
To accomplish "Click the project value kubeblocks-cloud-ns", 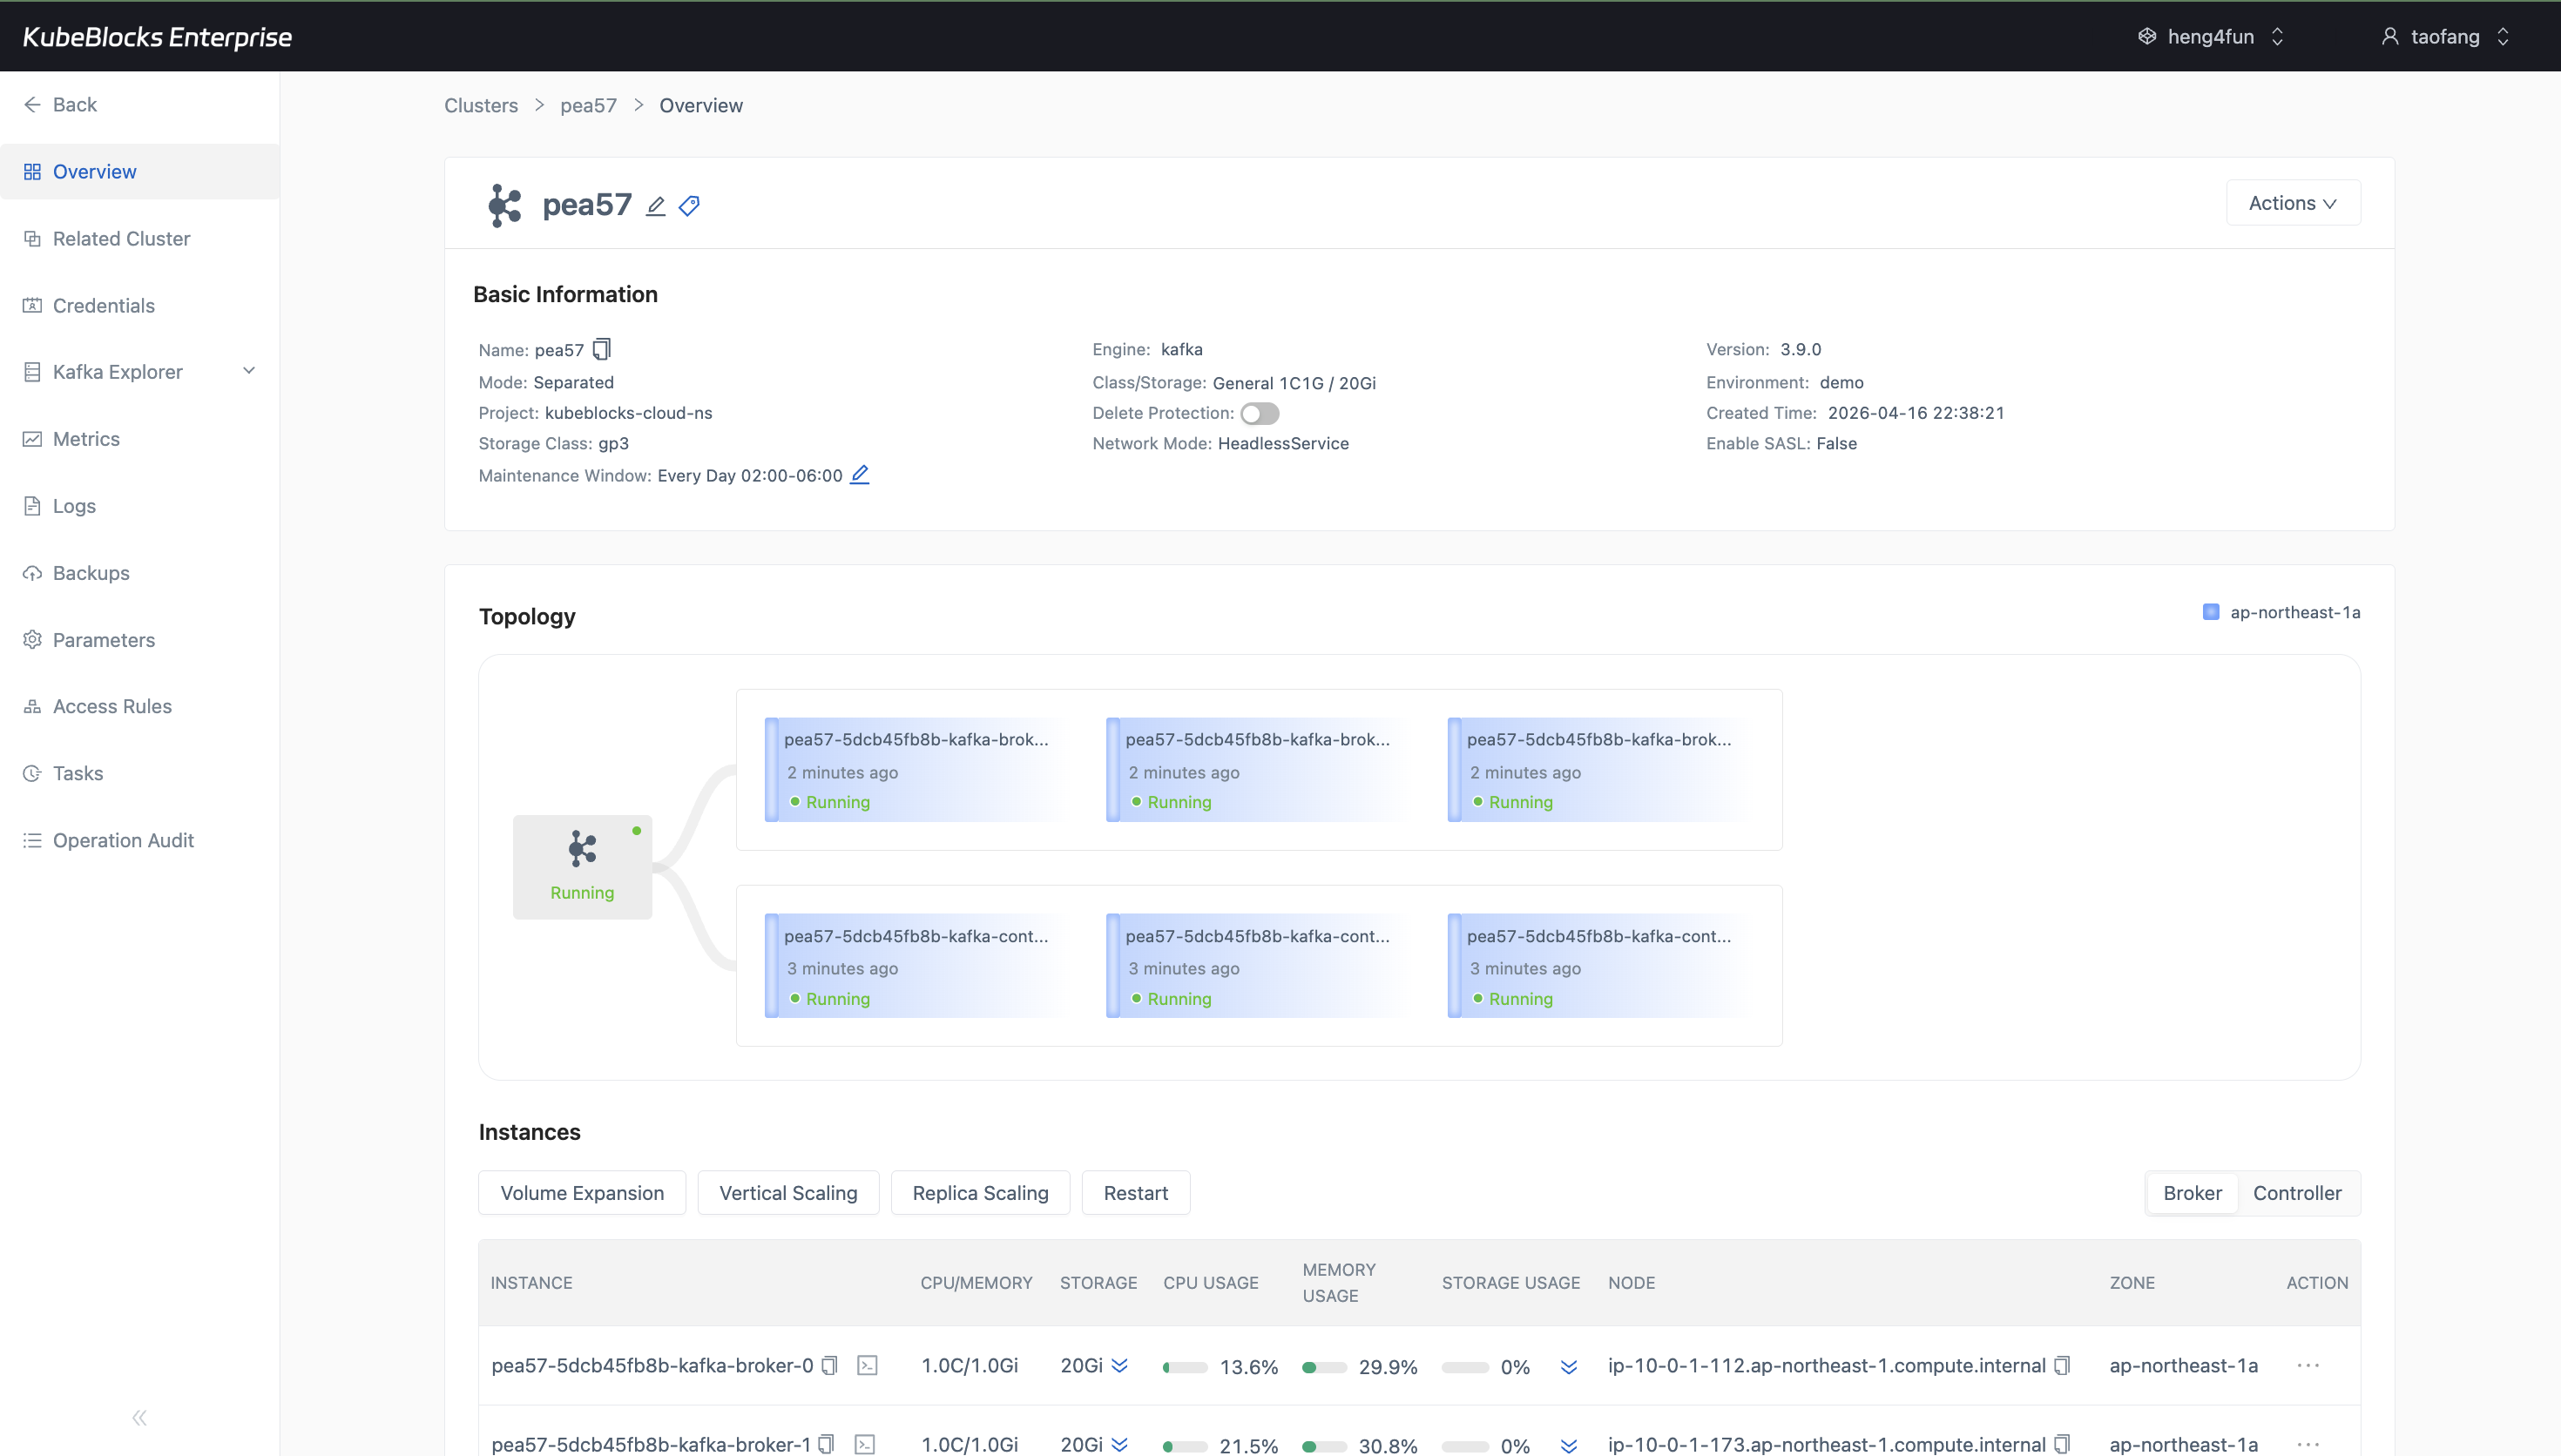I will (628, 413).
